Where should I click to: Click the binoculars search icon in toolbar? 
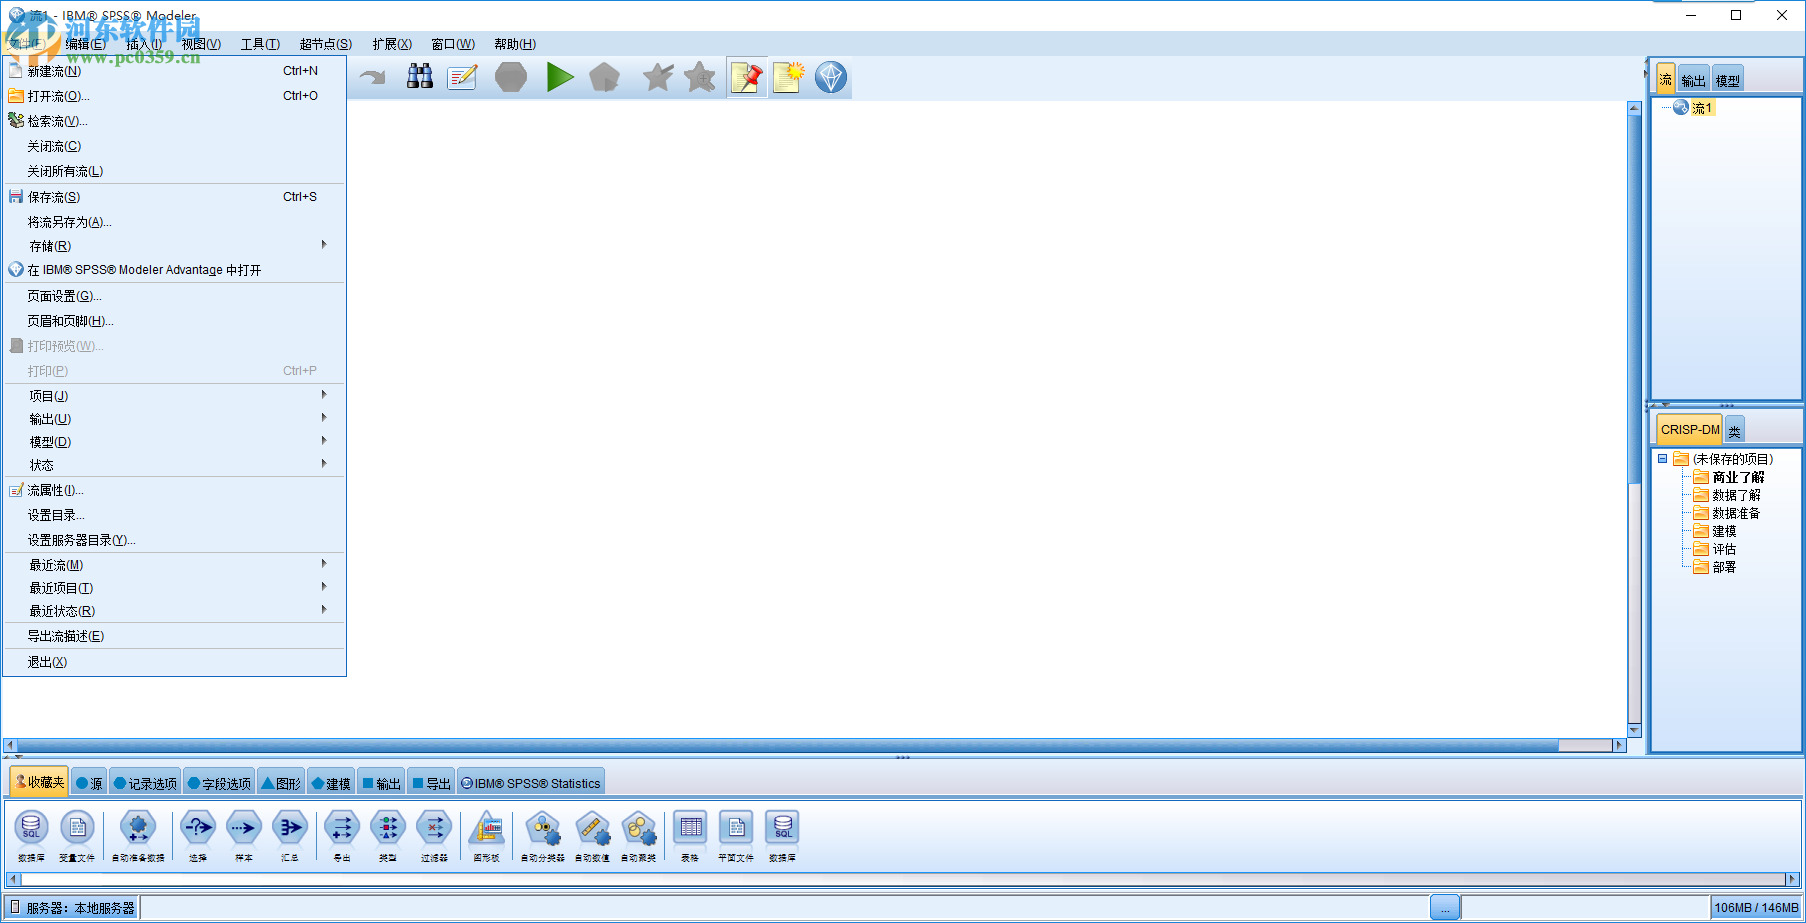coord(420,77)
